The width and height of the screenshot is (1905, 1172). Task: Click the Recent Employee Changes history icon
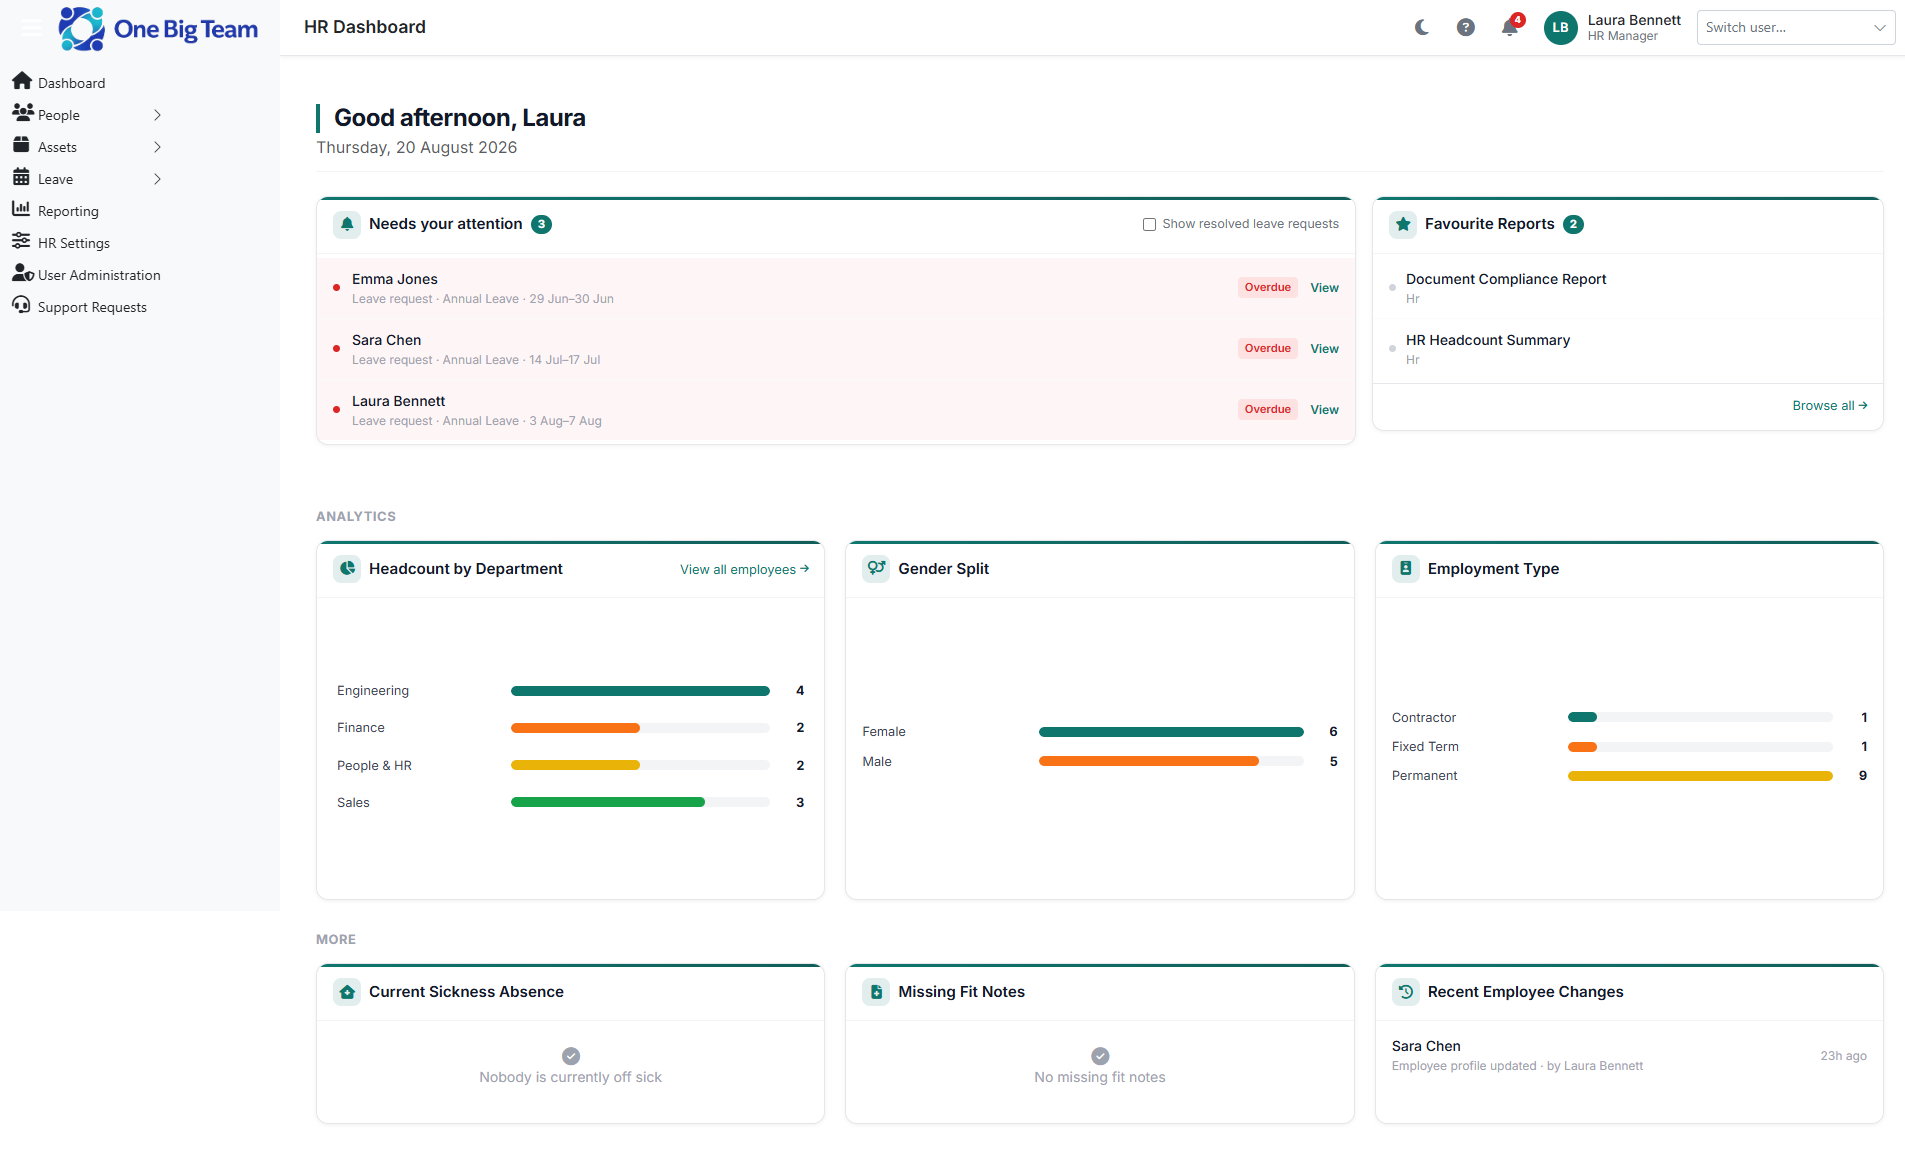pos(1405,992)
